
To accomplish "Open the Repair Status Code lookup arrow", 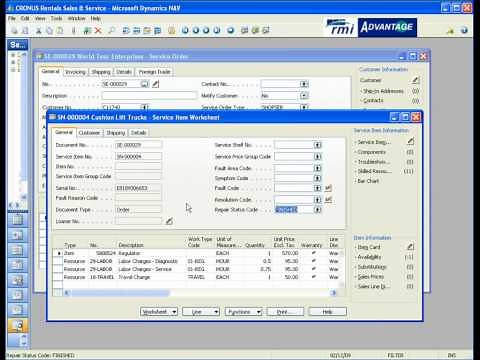I will pos(318,210).
